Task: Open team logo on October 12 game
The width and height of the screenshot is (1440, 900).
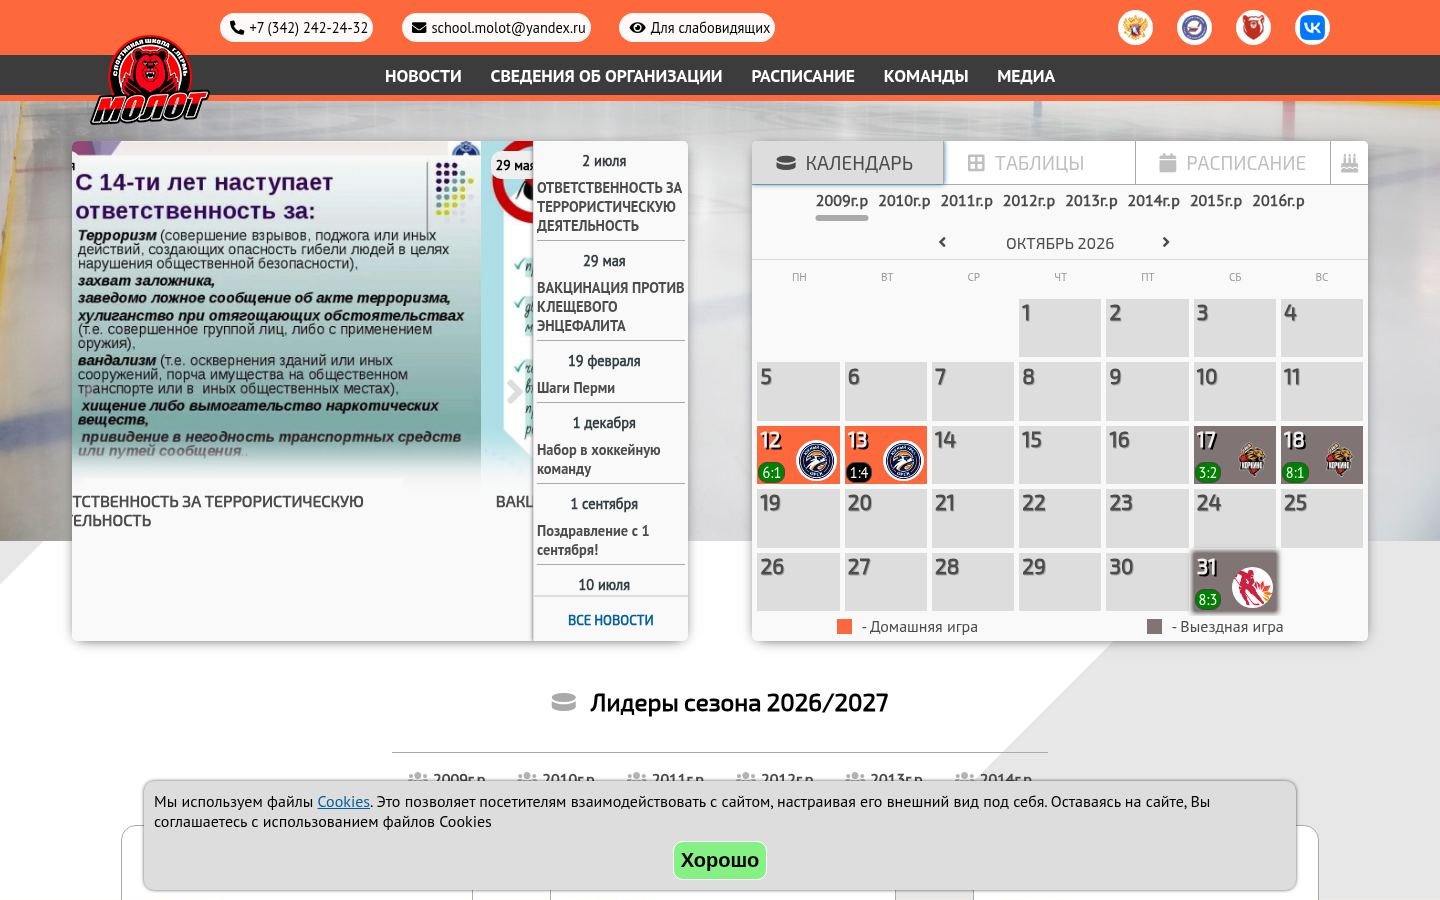Action: 816,461
